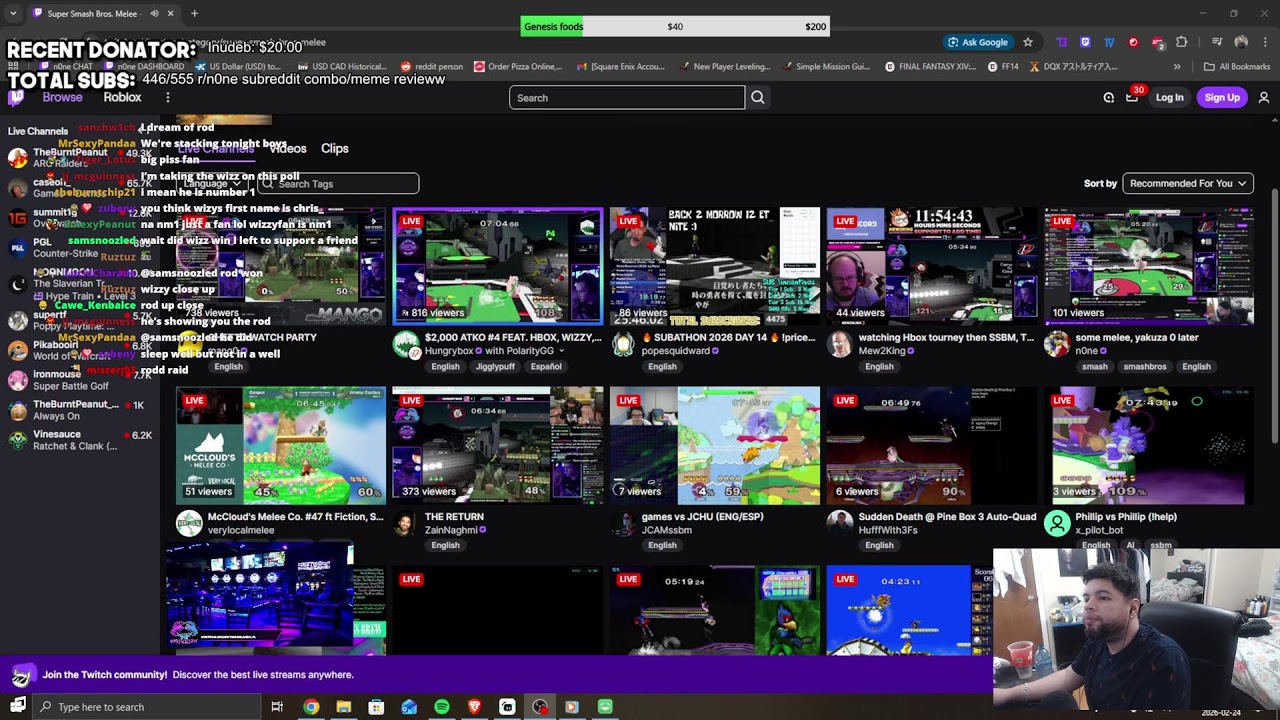
Task: Switch to the Clips tab
Action: pos(334,148)
